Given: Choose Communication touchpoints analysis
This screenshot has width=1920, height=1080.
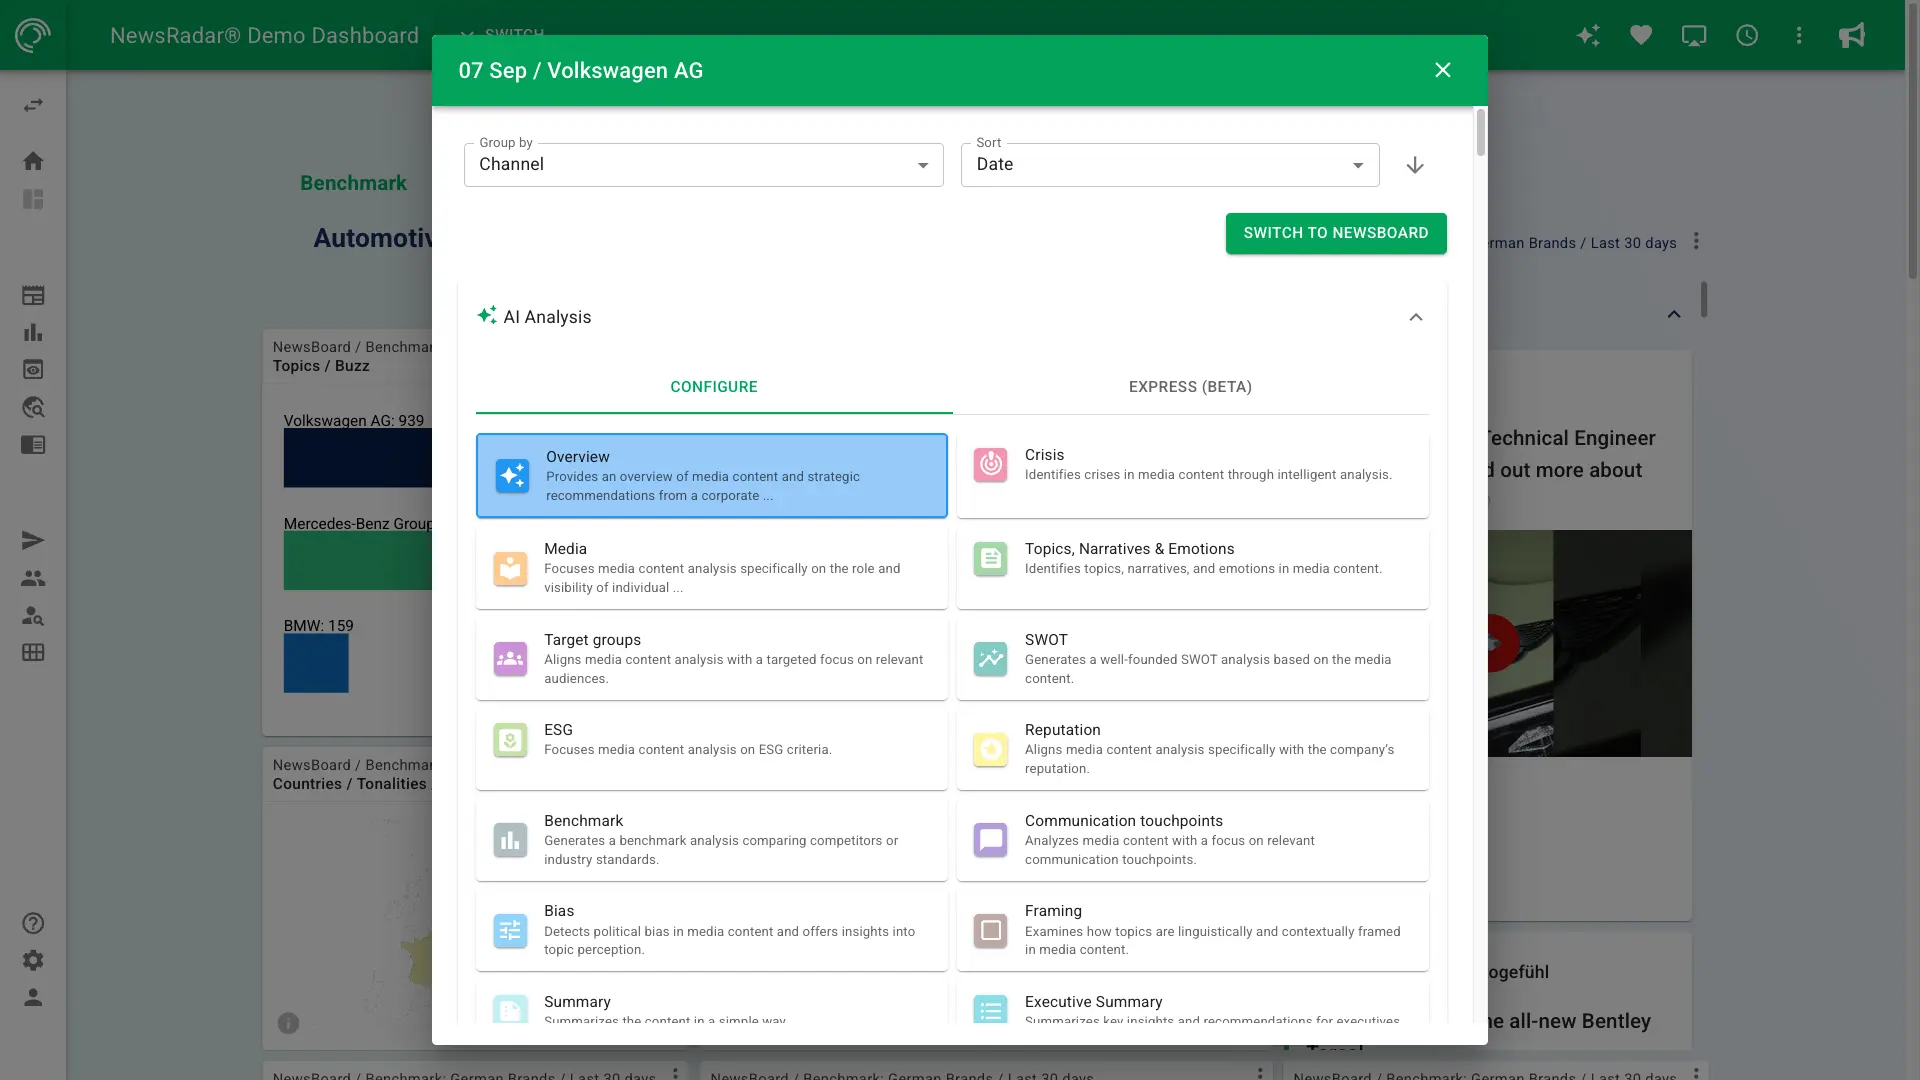Looking at the screenshot, I should click(1193, 840).
